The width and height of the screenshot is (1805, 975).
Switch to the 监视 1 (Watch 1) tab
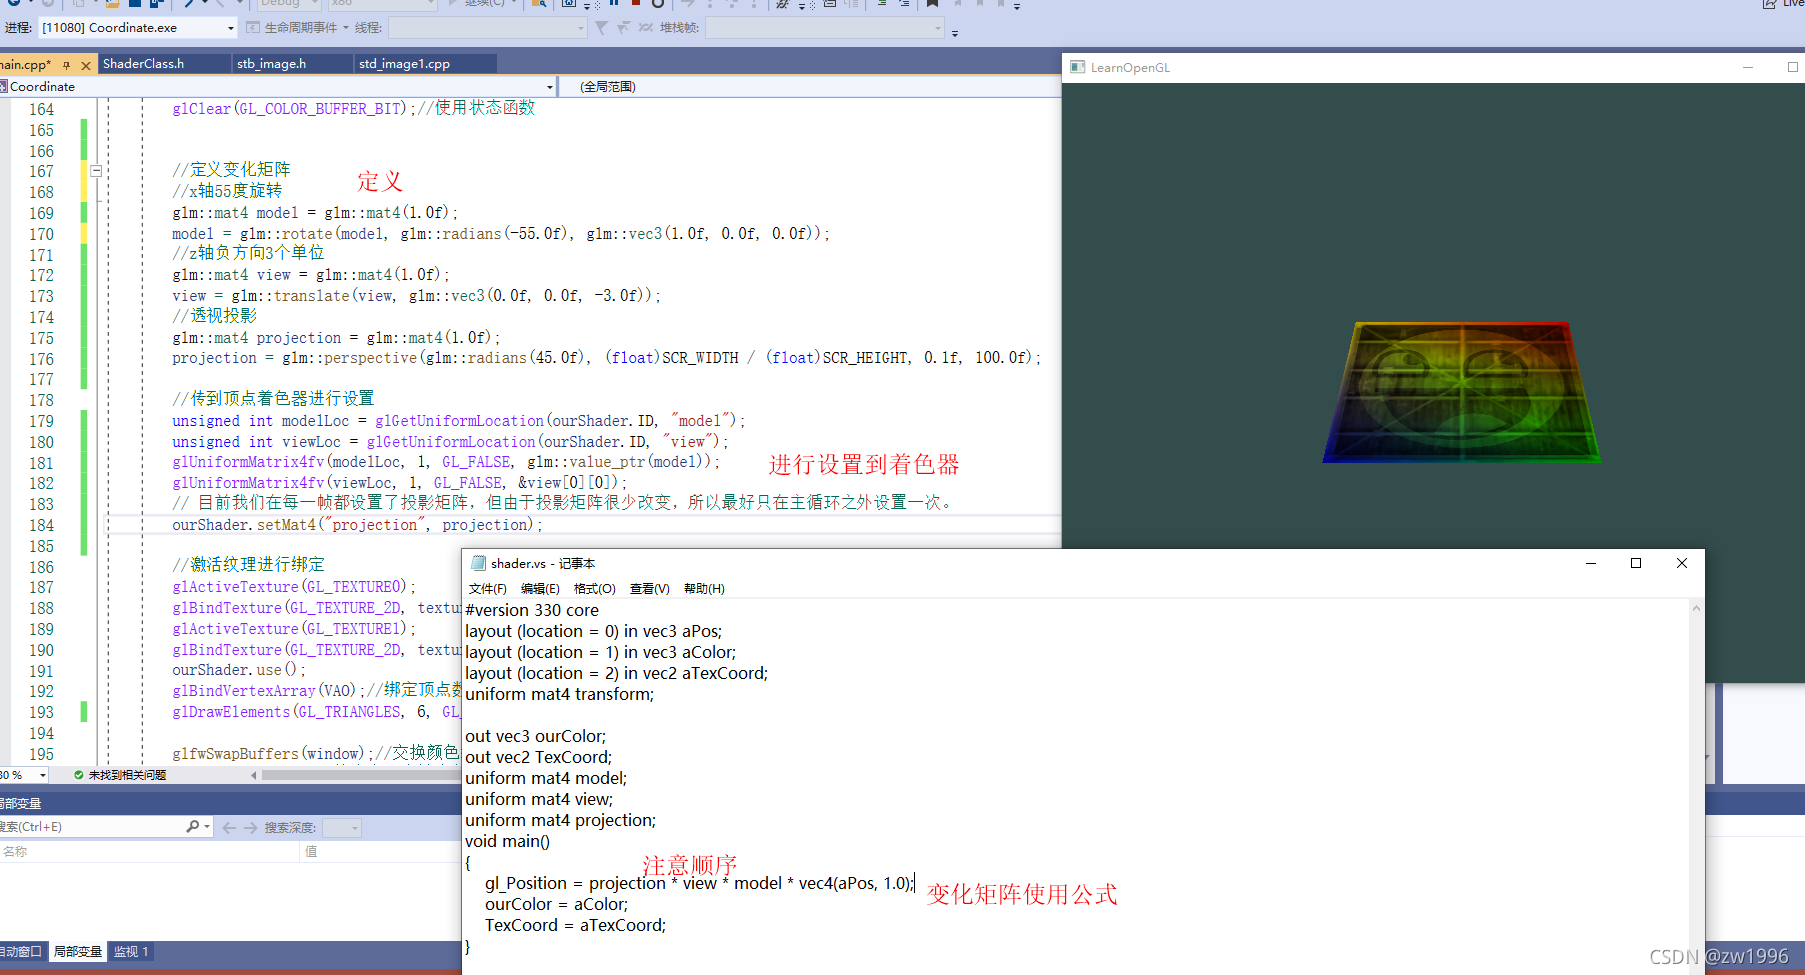pos(131,951)
